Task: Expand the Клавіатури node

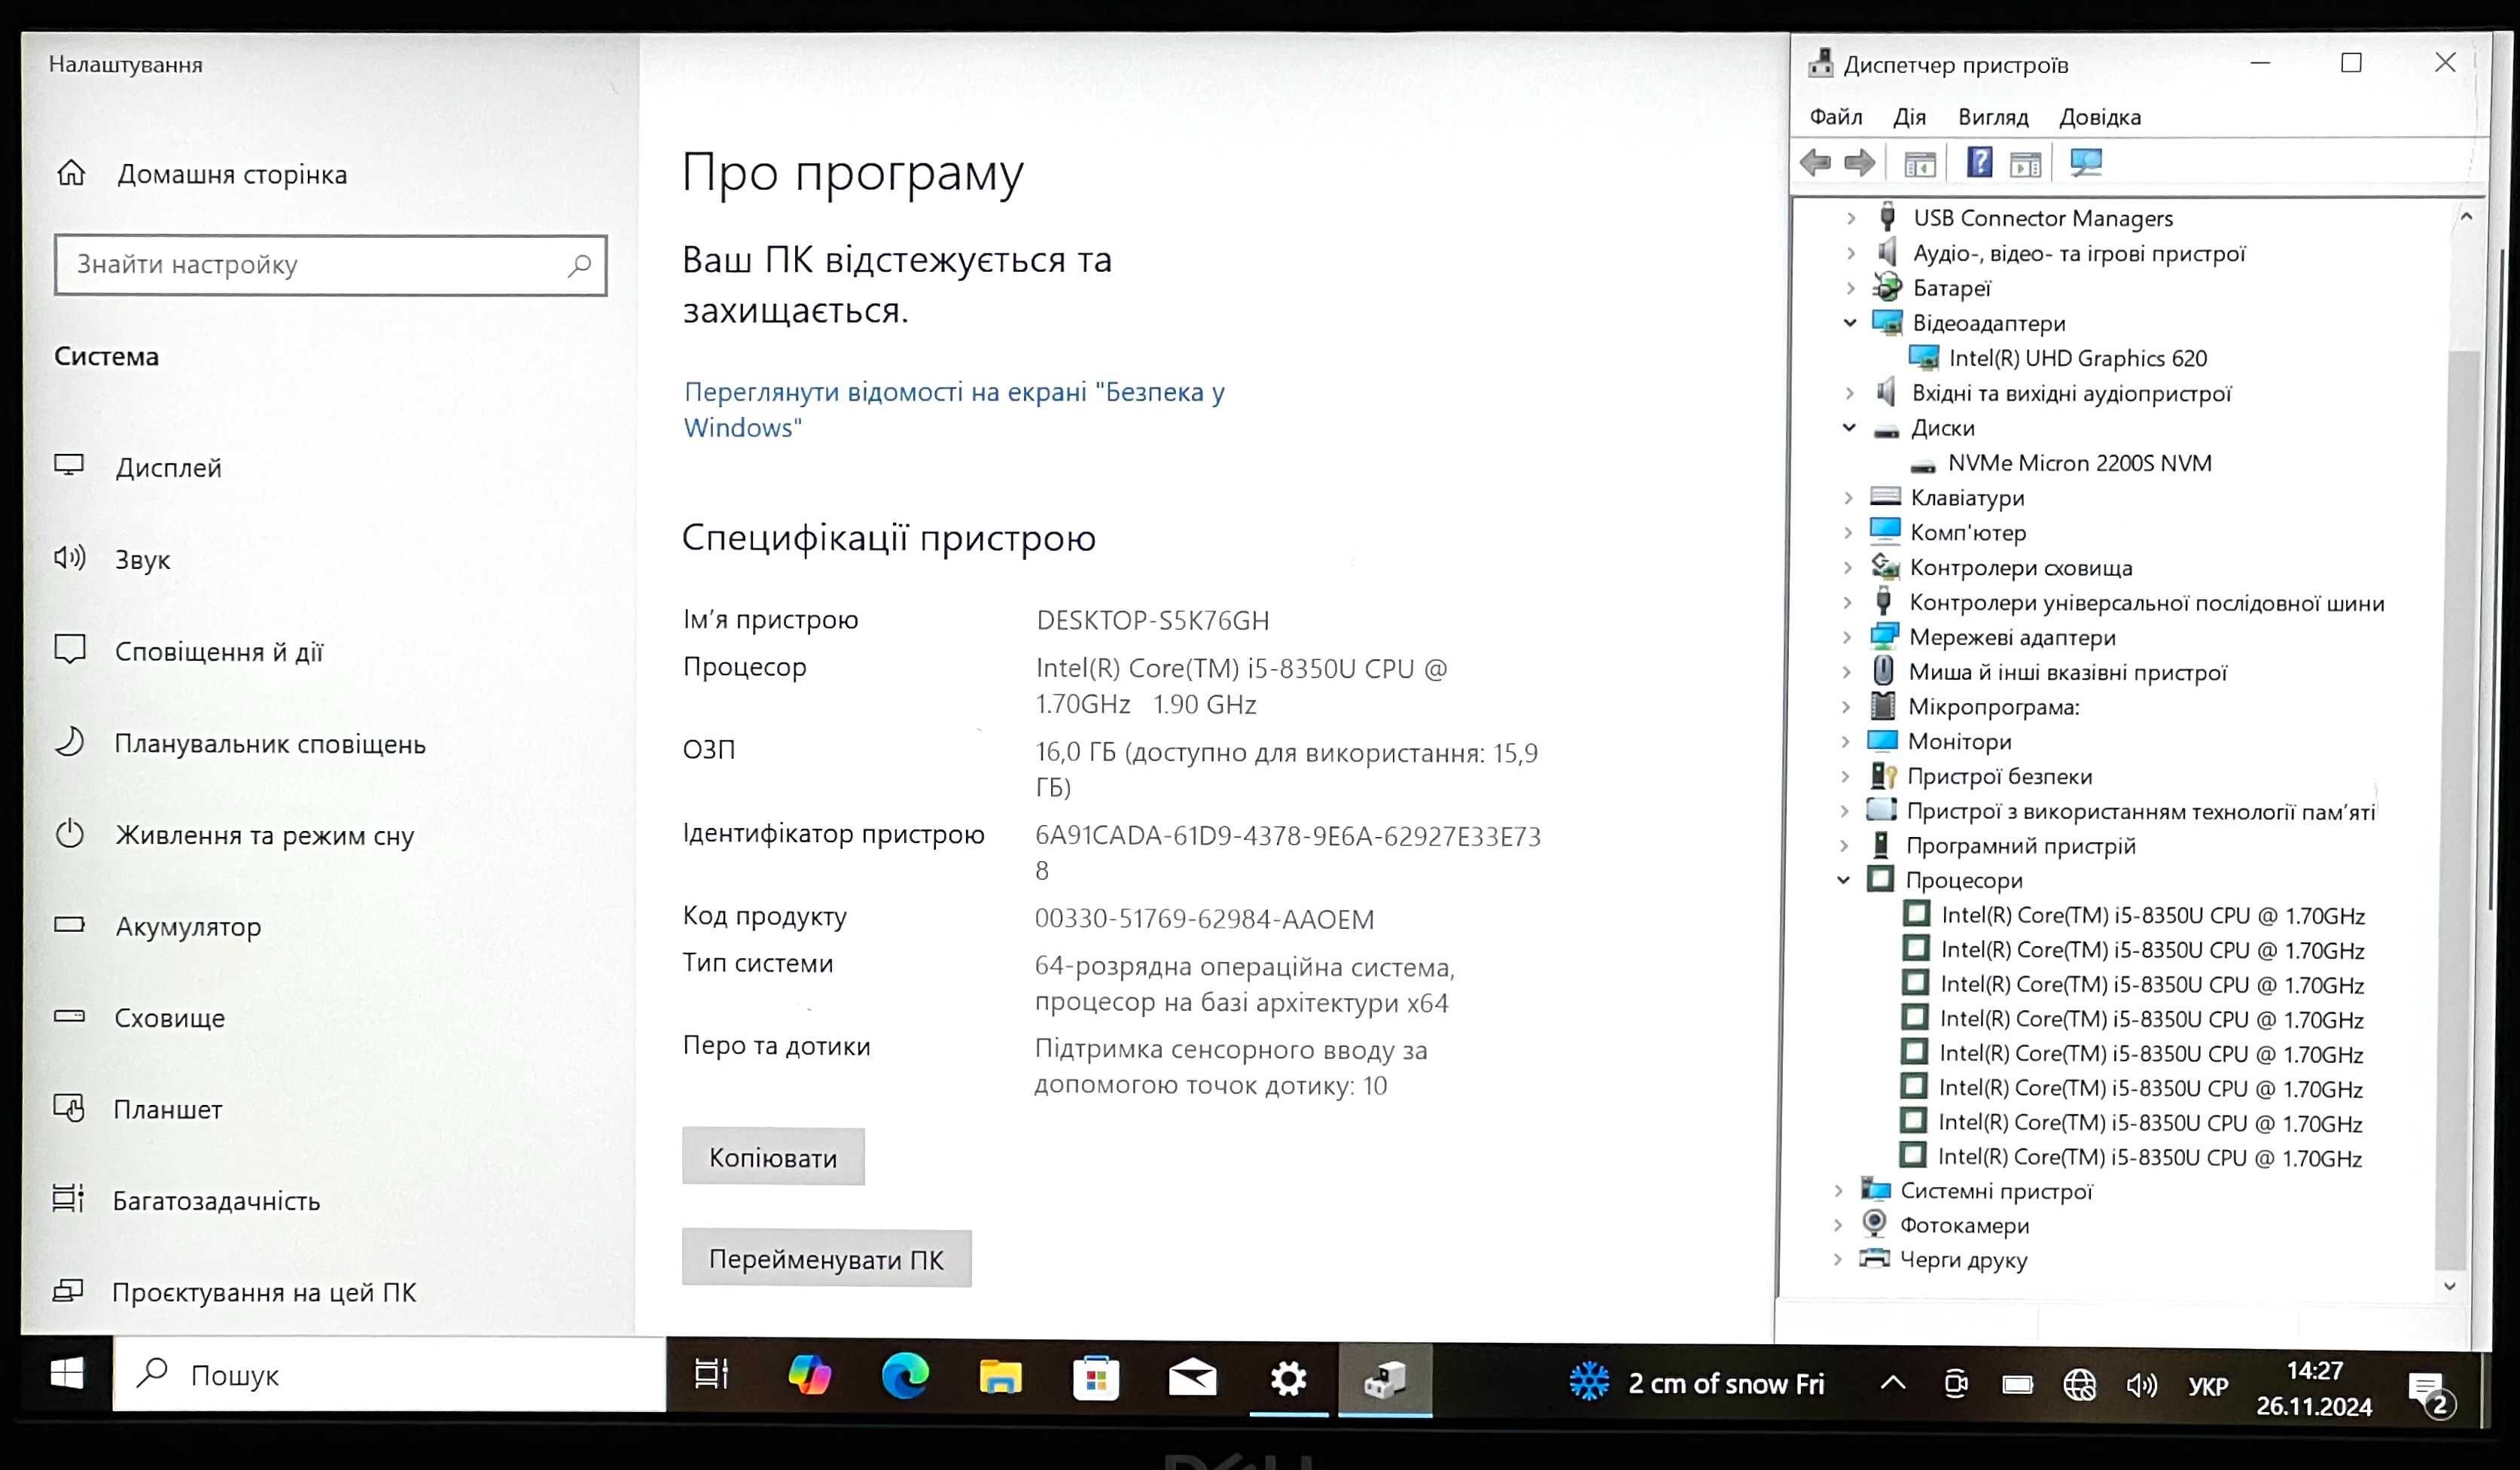Action: (1849, 497)
